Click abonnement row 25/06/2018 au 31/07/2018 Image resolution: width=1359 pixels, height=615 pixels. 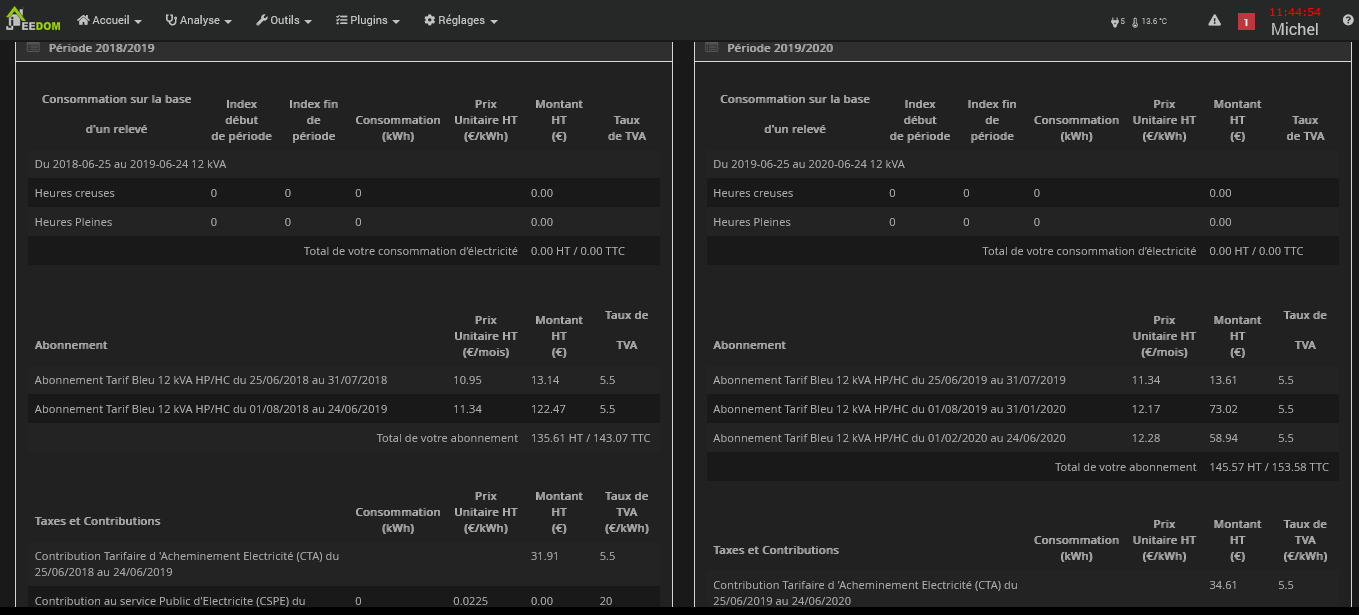(344, 380)
